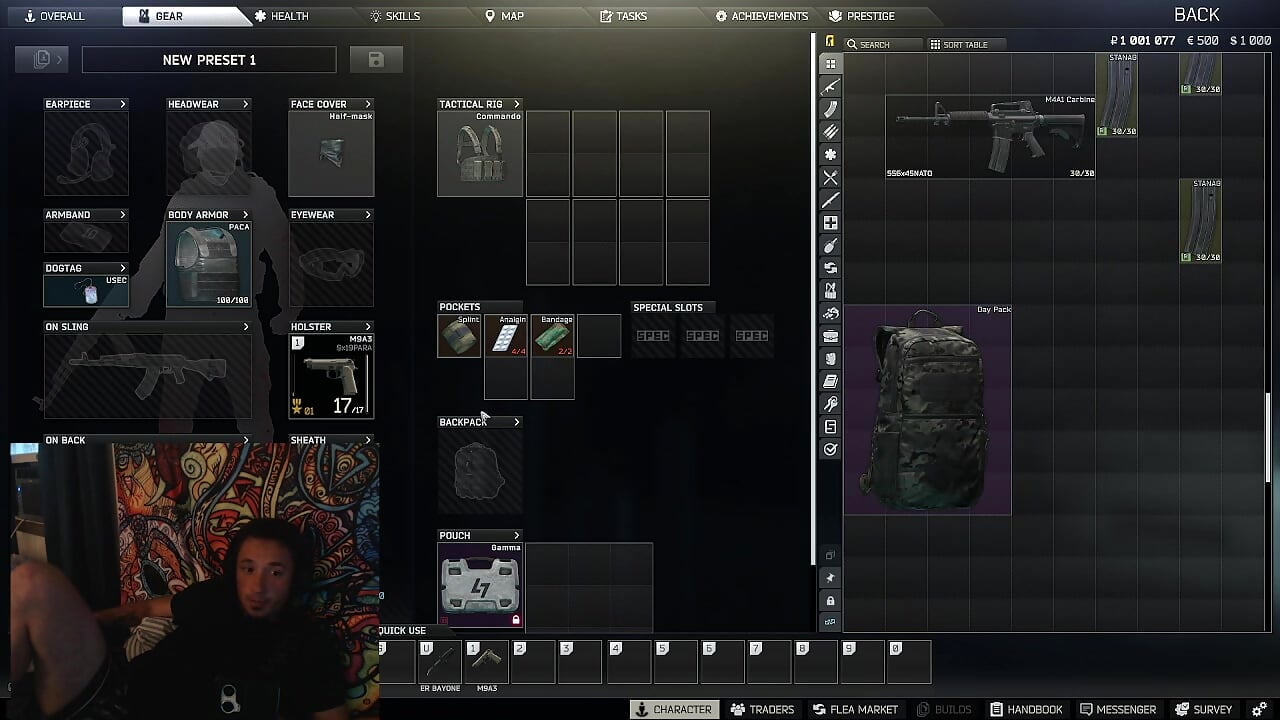Click the stash vertical scrollbar
The width and height of the screenshot is (1280, 720).
(x=1270, y=430)
